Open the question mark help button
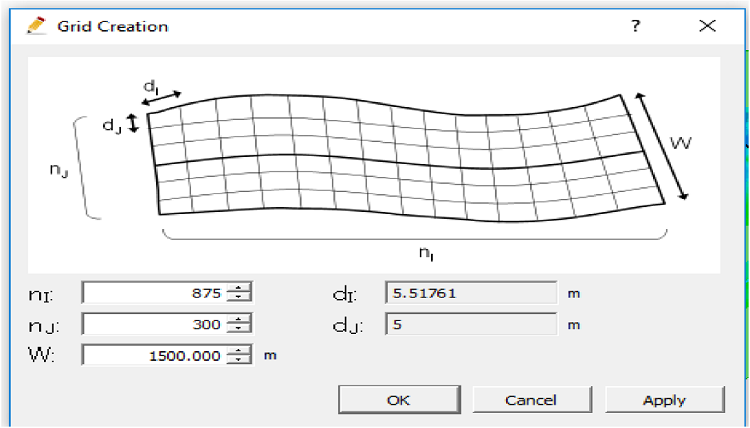Screen dimensions: 750x428 coord(635,26)
